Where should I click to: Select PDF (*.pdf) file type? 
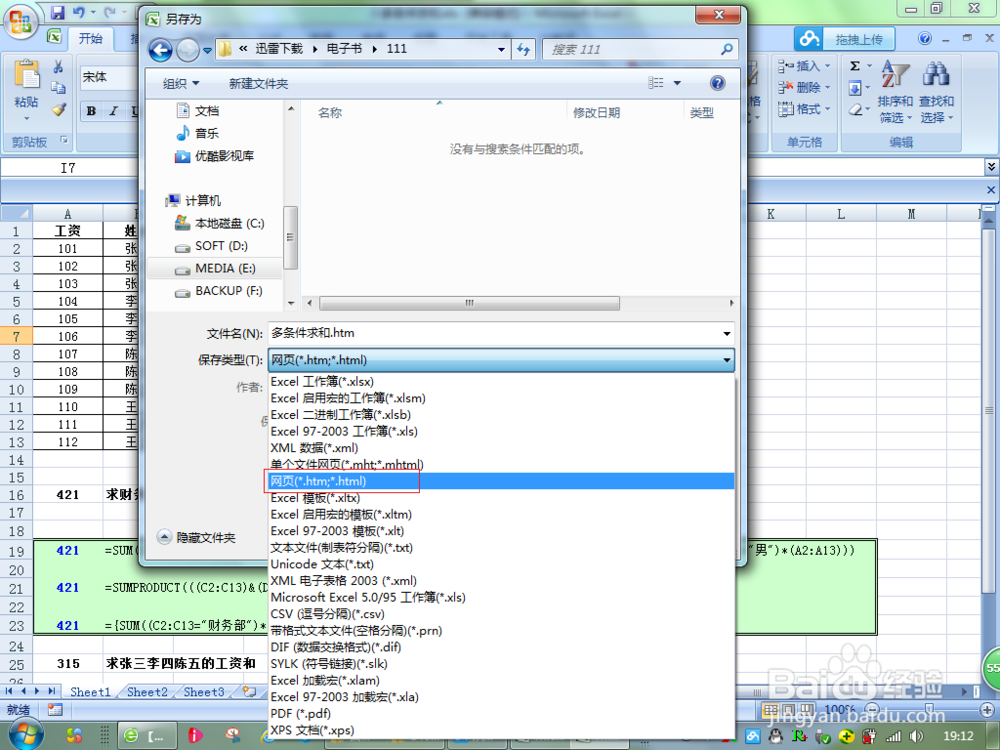tap(300, 713)
